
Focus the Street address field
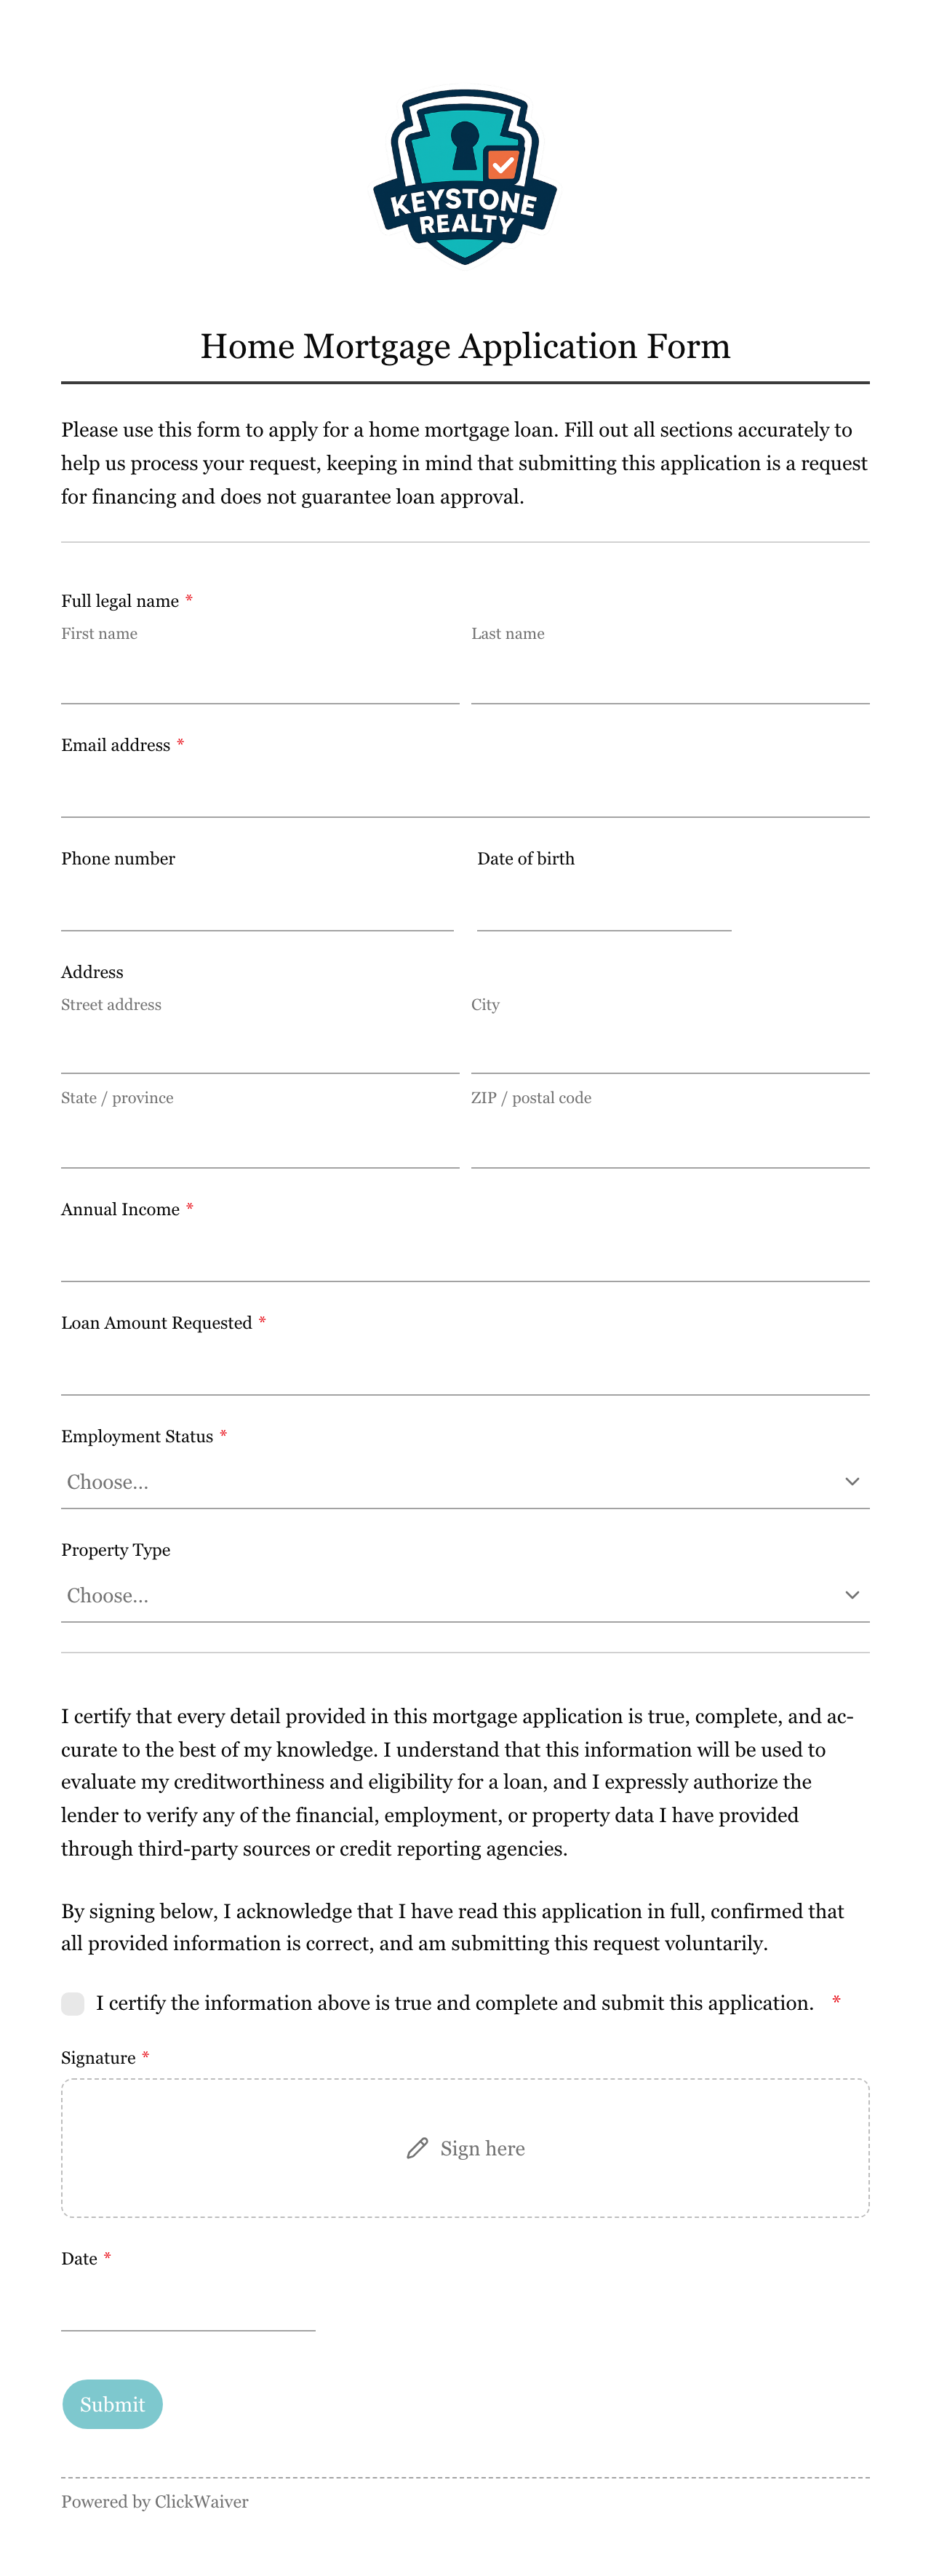point(260,1049)
